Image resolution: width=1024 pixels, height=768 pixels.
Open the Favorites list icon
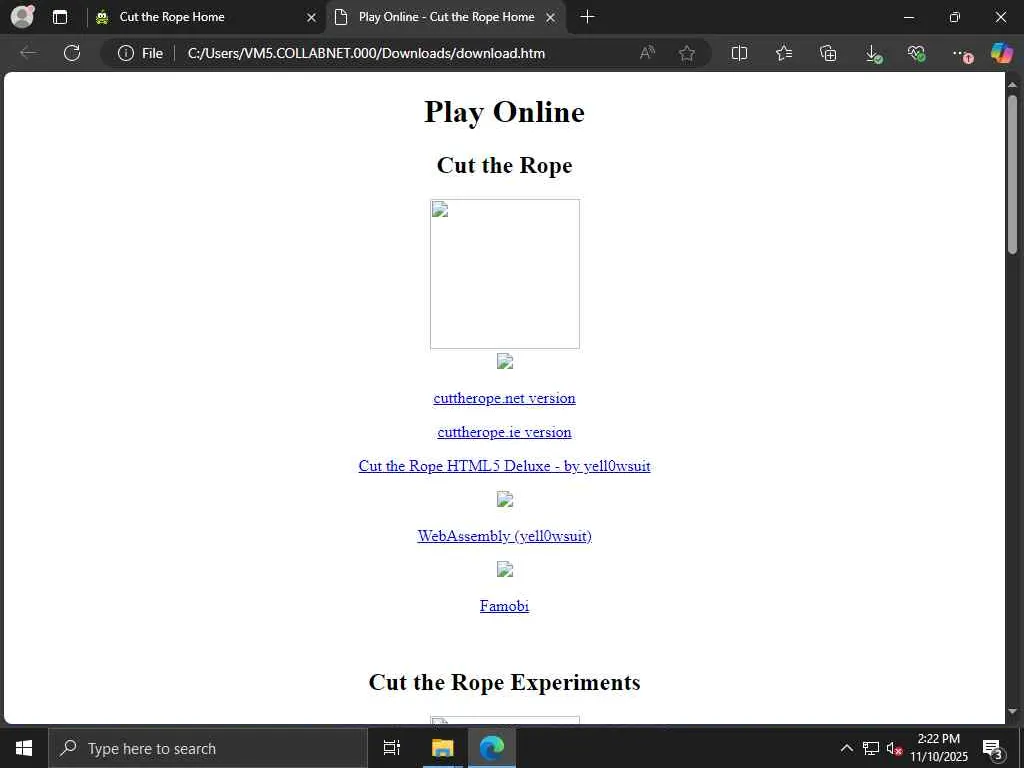pyautogui.click(x=784, y=53)
